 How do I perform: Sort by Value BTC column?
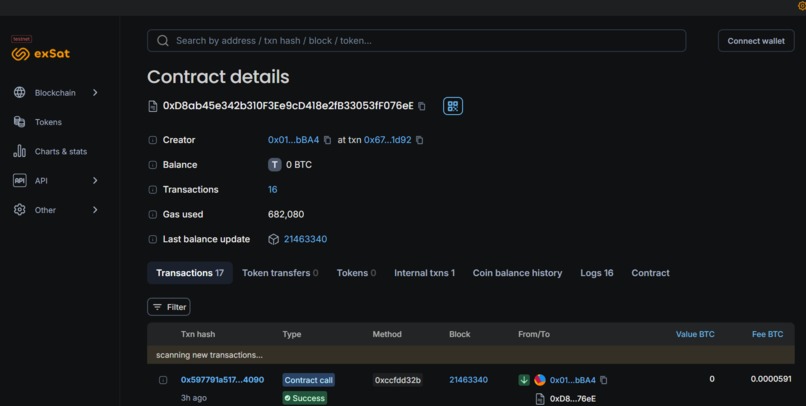(x=695, y=334)
